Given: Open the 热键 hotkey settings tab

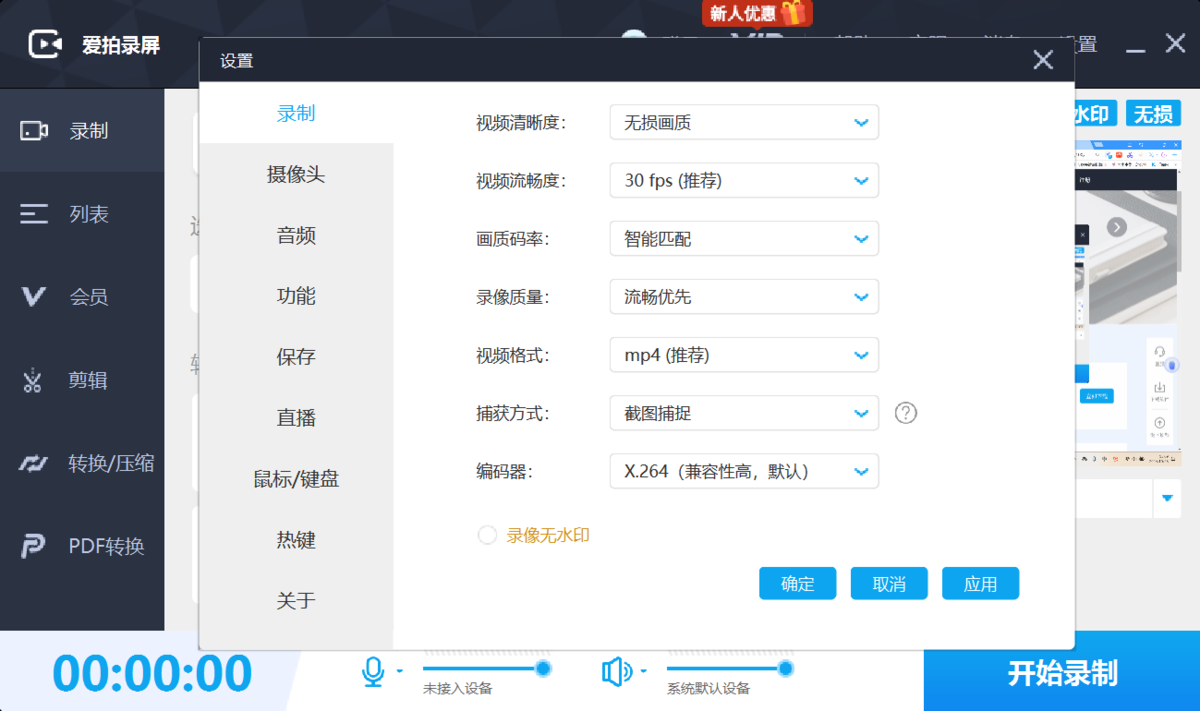Looking at the screenshot, I should coord(294,540).
